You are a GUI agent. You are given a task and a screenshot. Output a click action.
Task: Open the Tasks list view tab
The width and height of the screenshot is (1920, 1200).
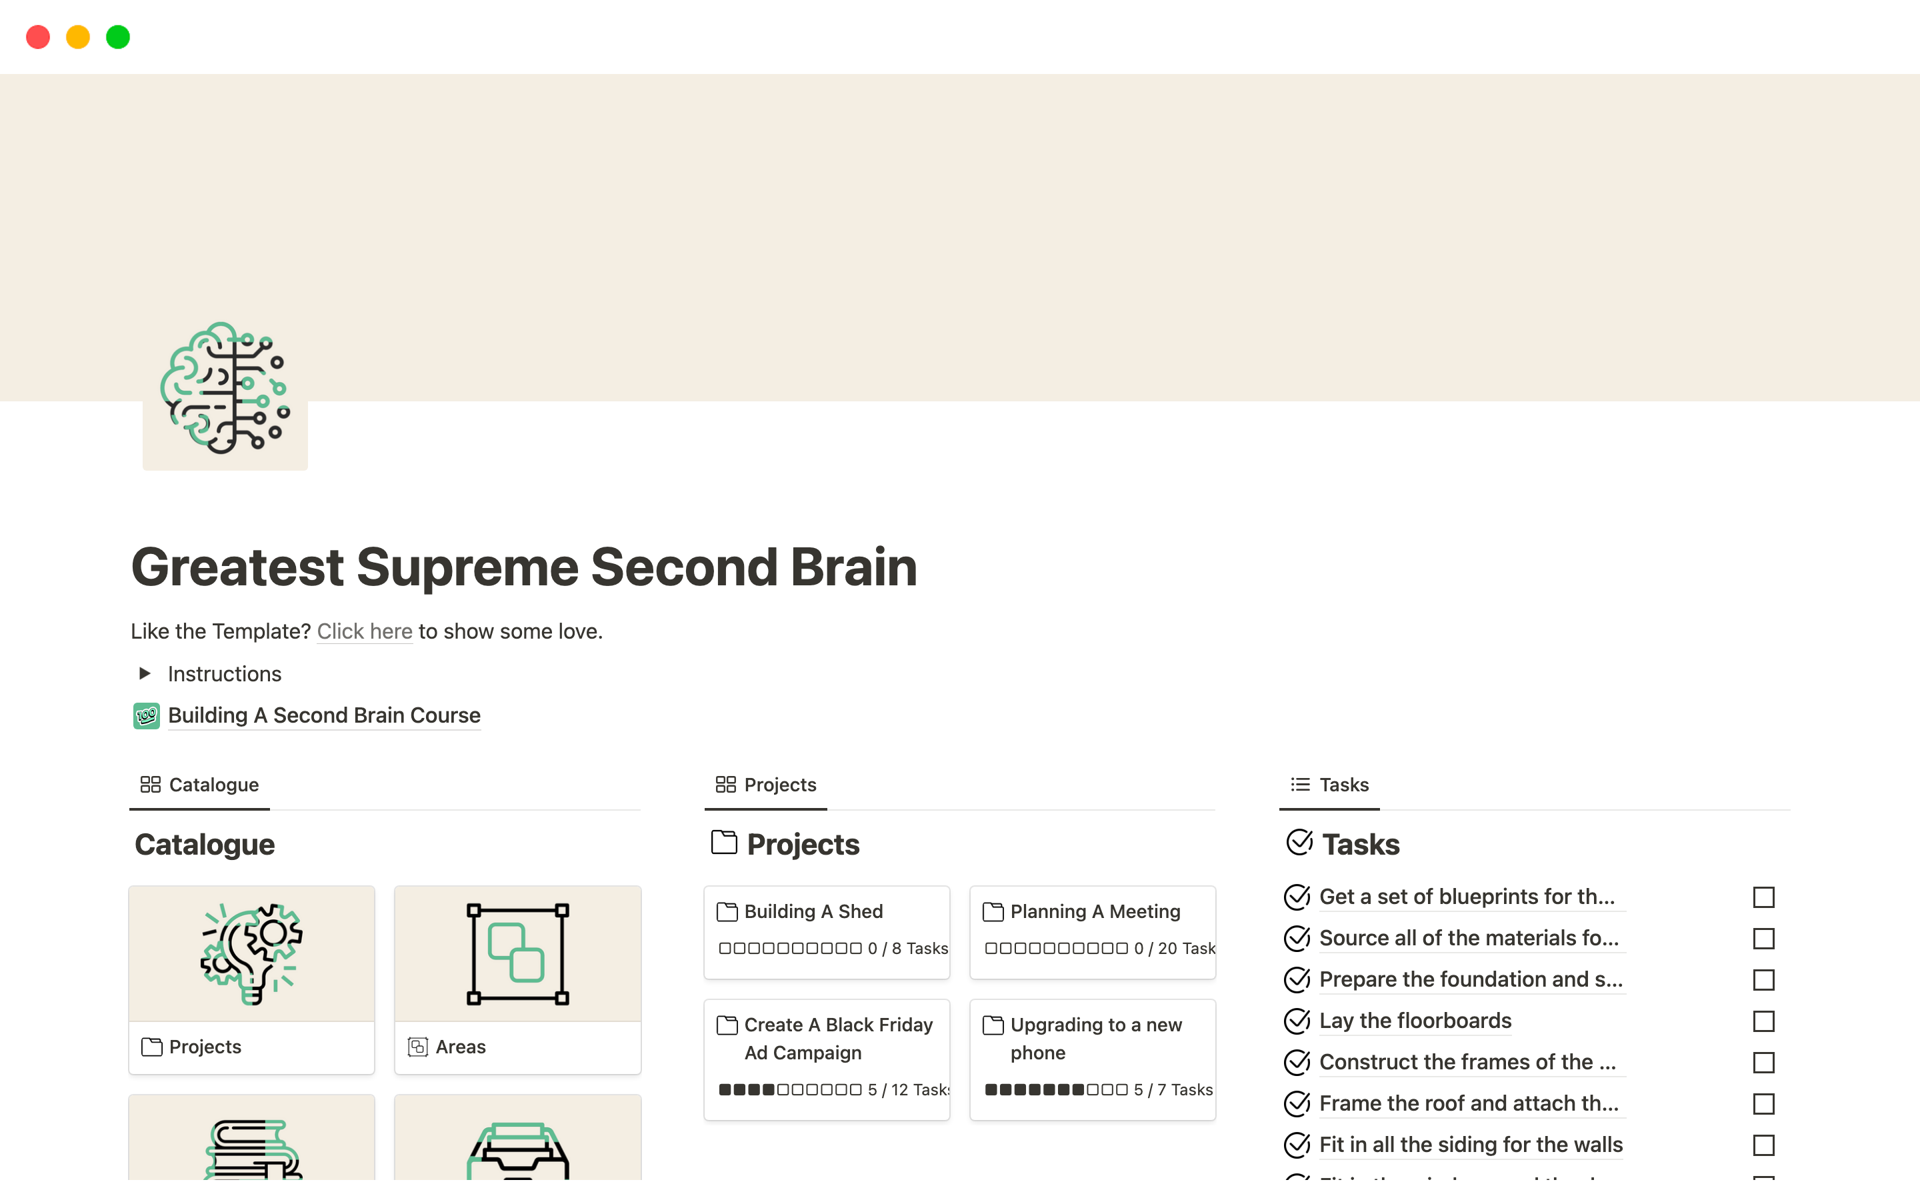coord(1330,785)
